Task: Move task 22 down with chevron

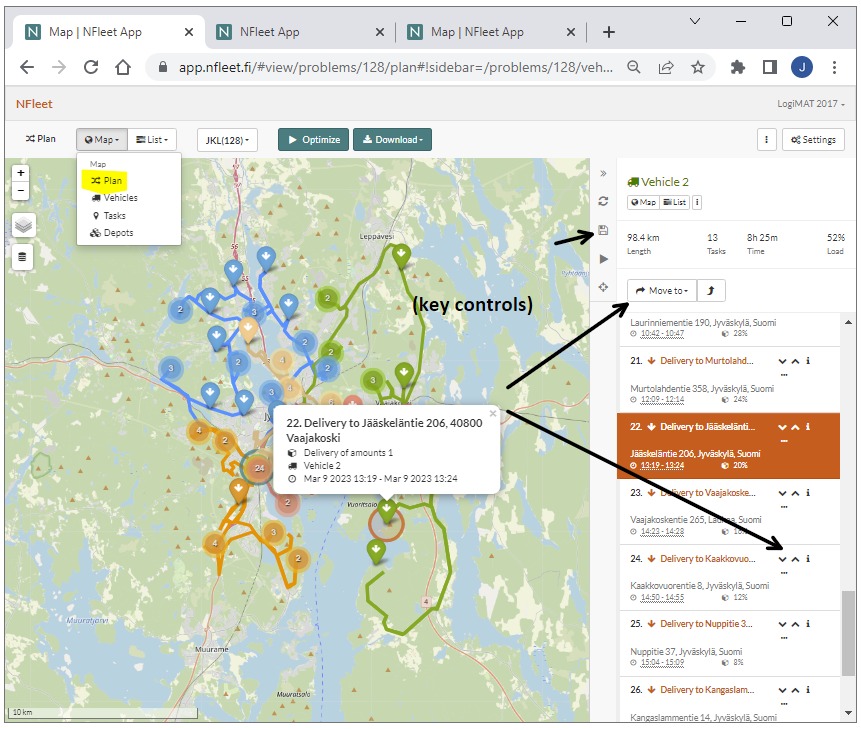Action: pos(782,427)
